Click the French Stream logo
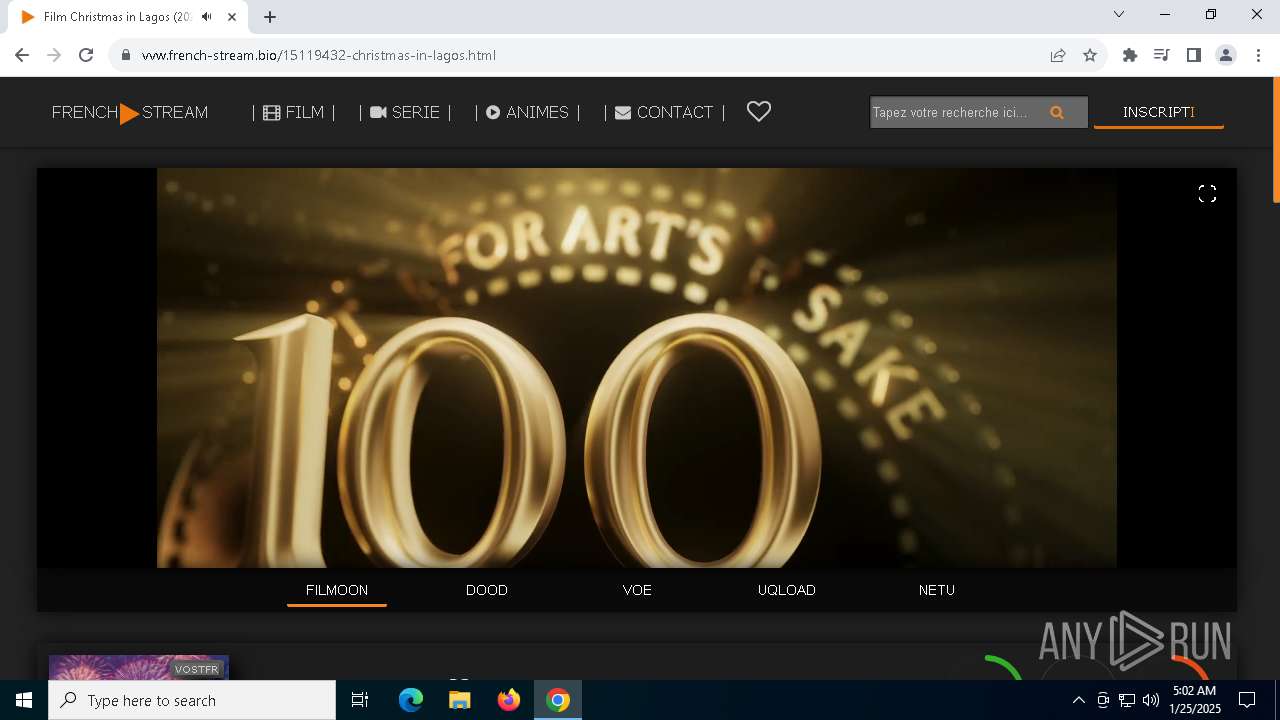Viewport: 1280px width, 720px height. 130,113
